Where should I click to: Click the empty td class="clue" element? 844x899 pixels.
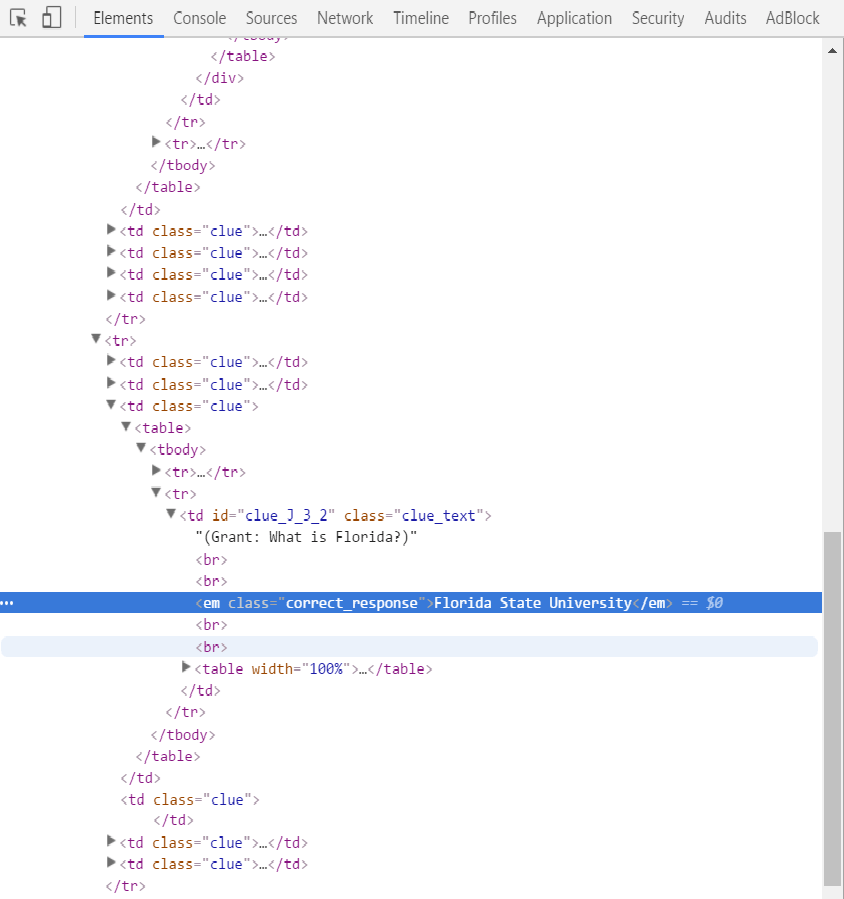tap(190, 799)
